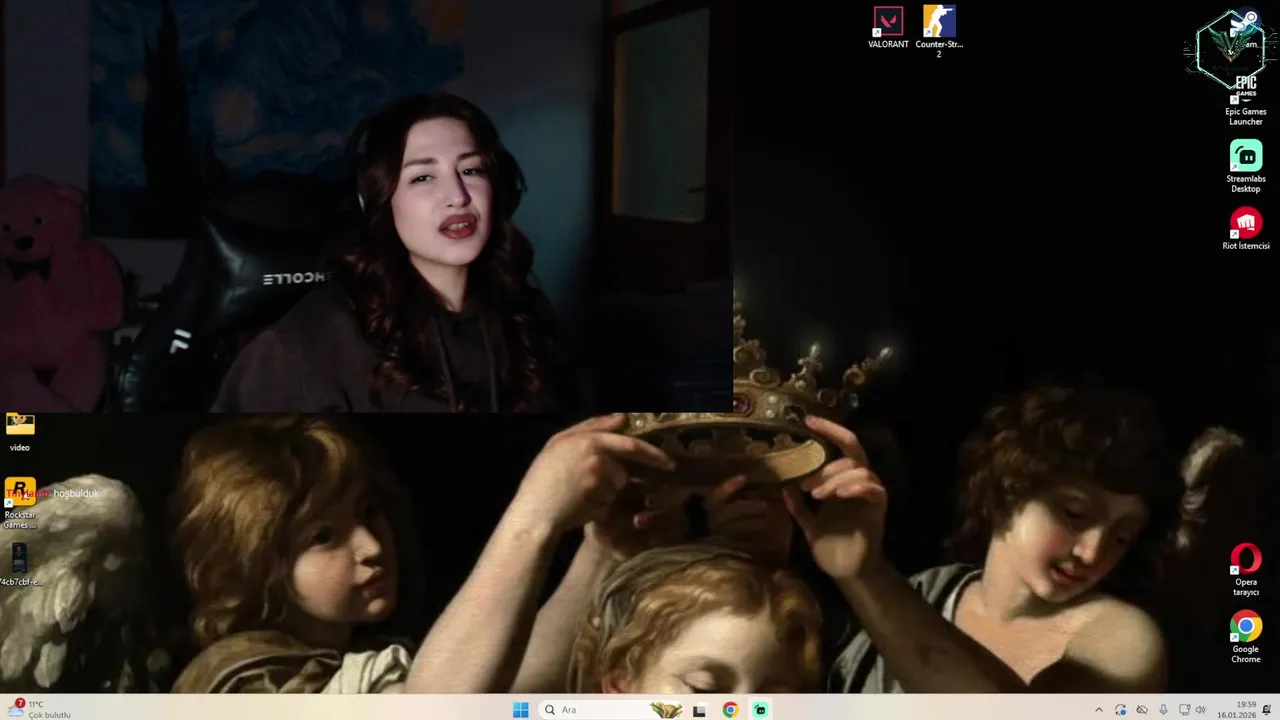Click the microphone tray icon

pos(1163,710)
